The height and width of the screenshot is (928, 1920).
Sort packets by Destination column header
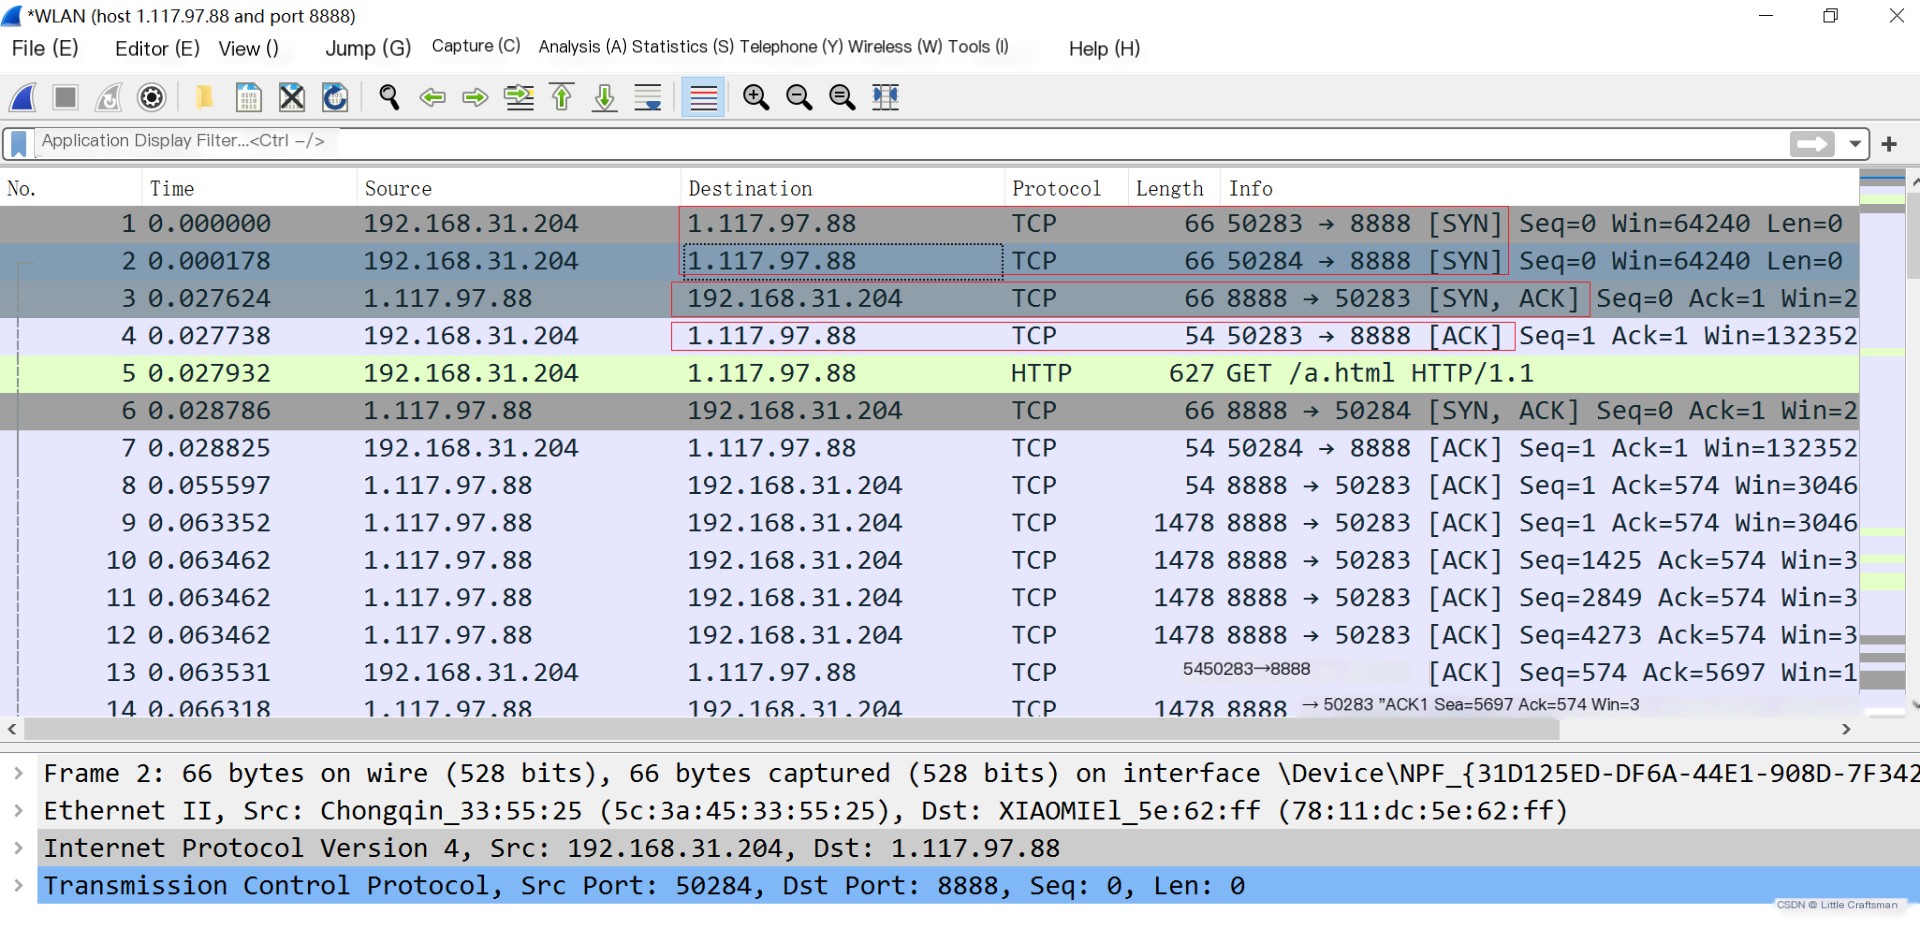(x=842, y=188)
